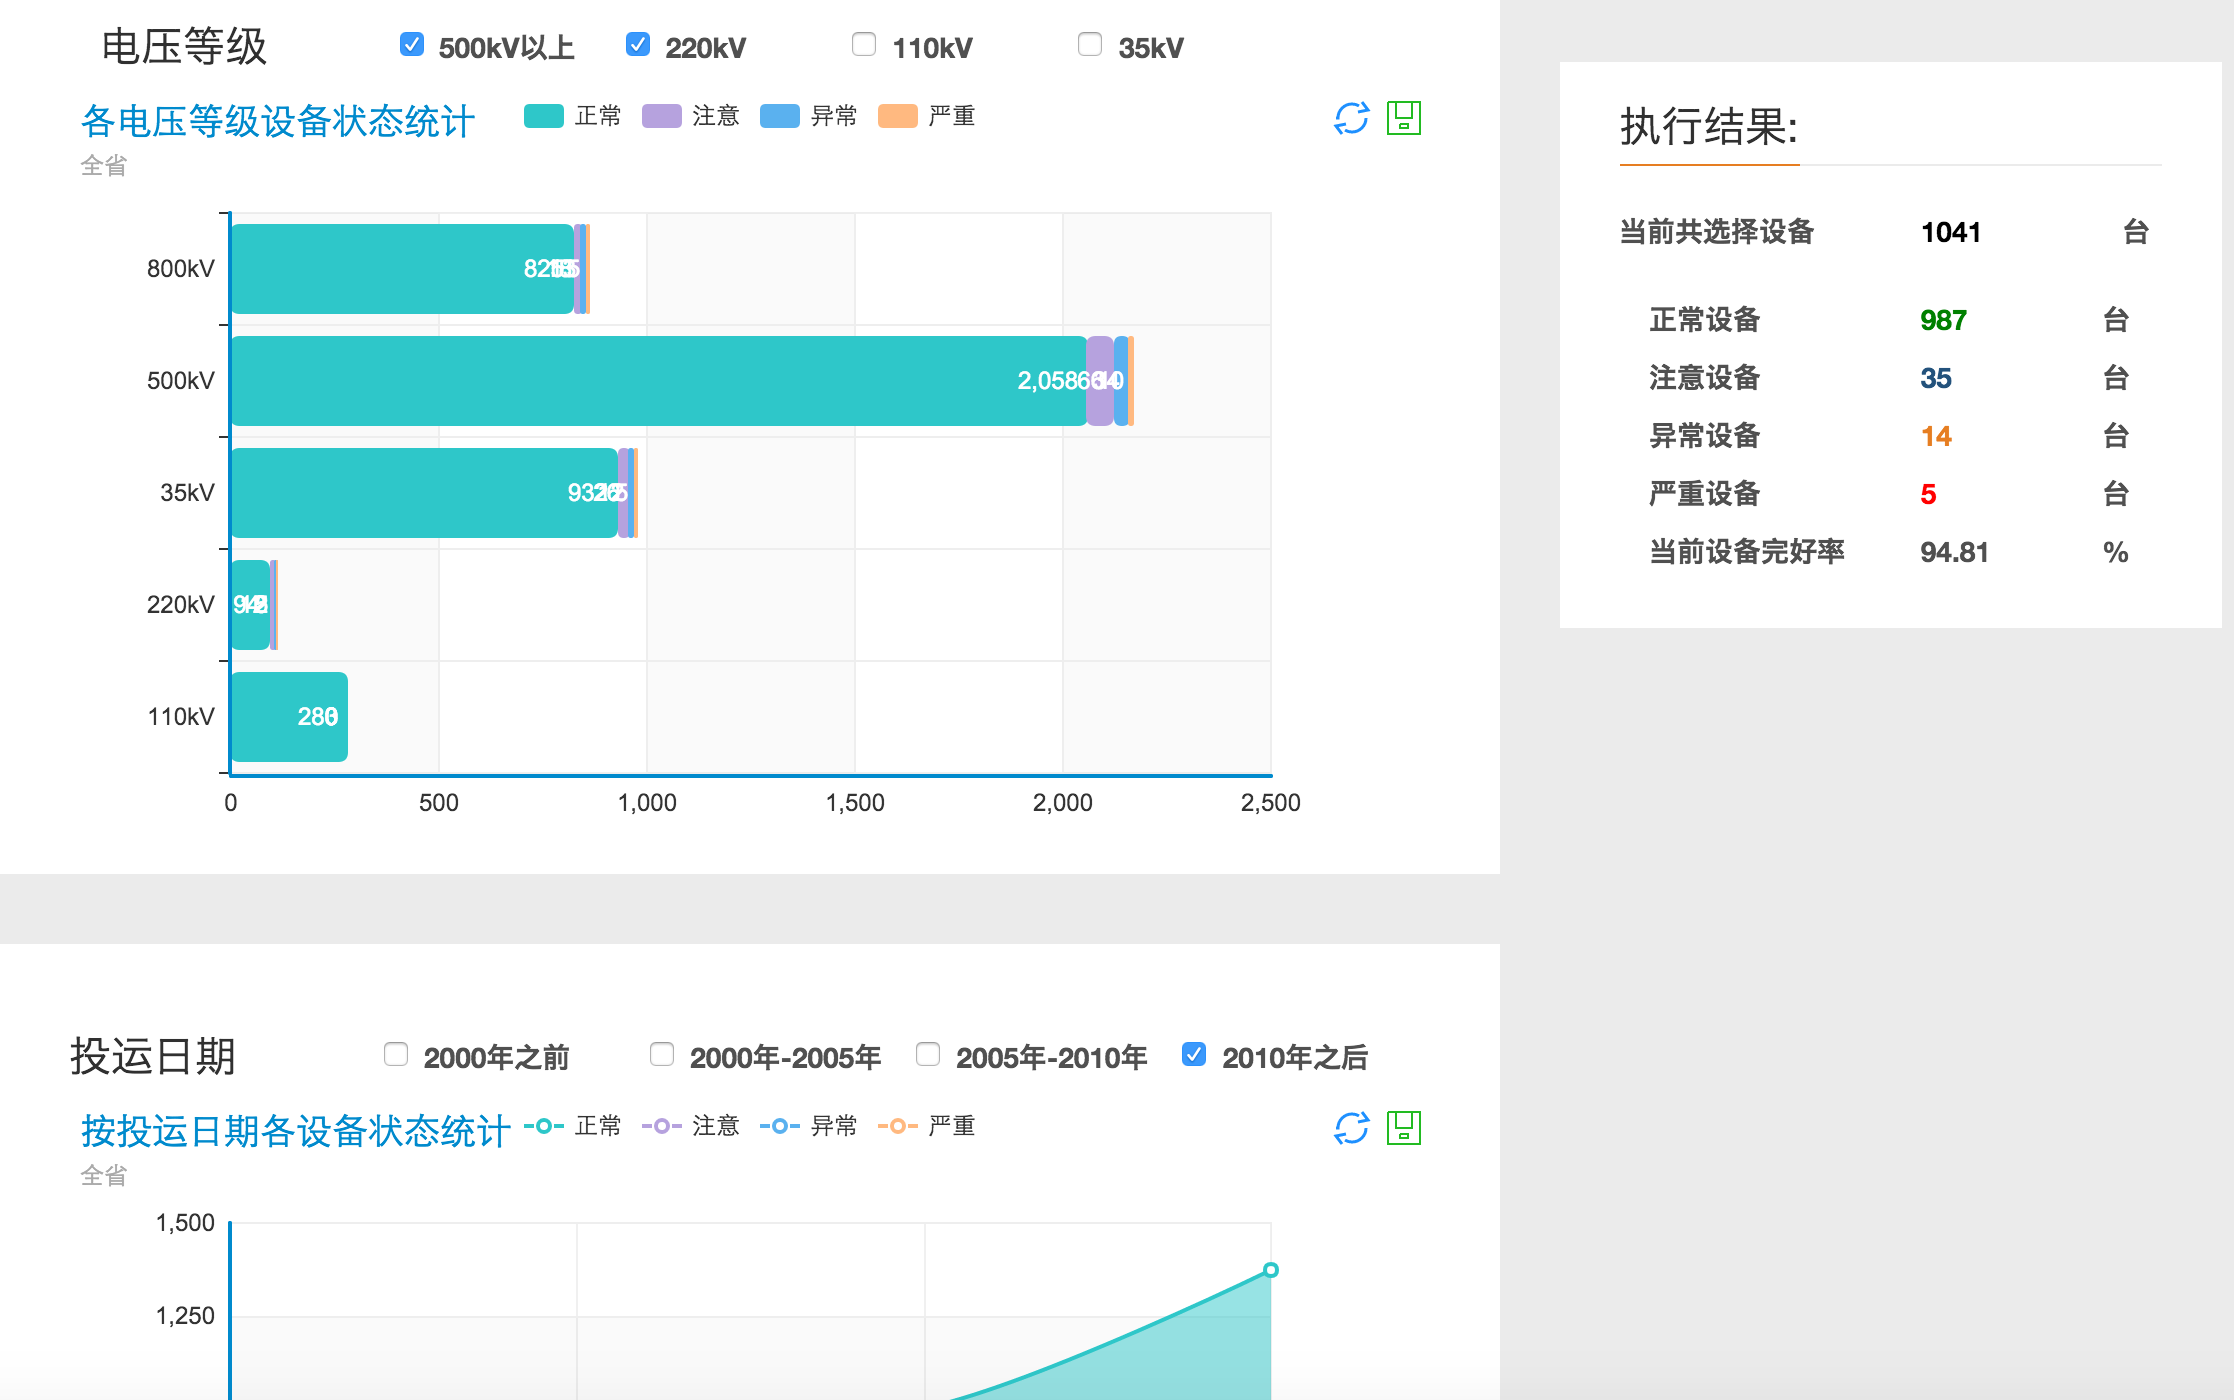2234x1400 pixels.
Task: Click abnormal devices count 14
Action: coord(1936,436)
